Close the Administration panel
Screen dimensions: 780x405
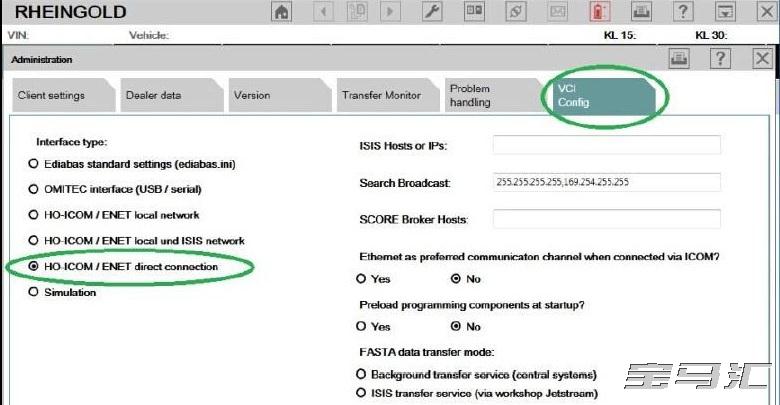click(x=762, y=59)
